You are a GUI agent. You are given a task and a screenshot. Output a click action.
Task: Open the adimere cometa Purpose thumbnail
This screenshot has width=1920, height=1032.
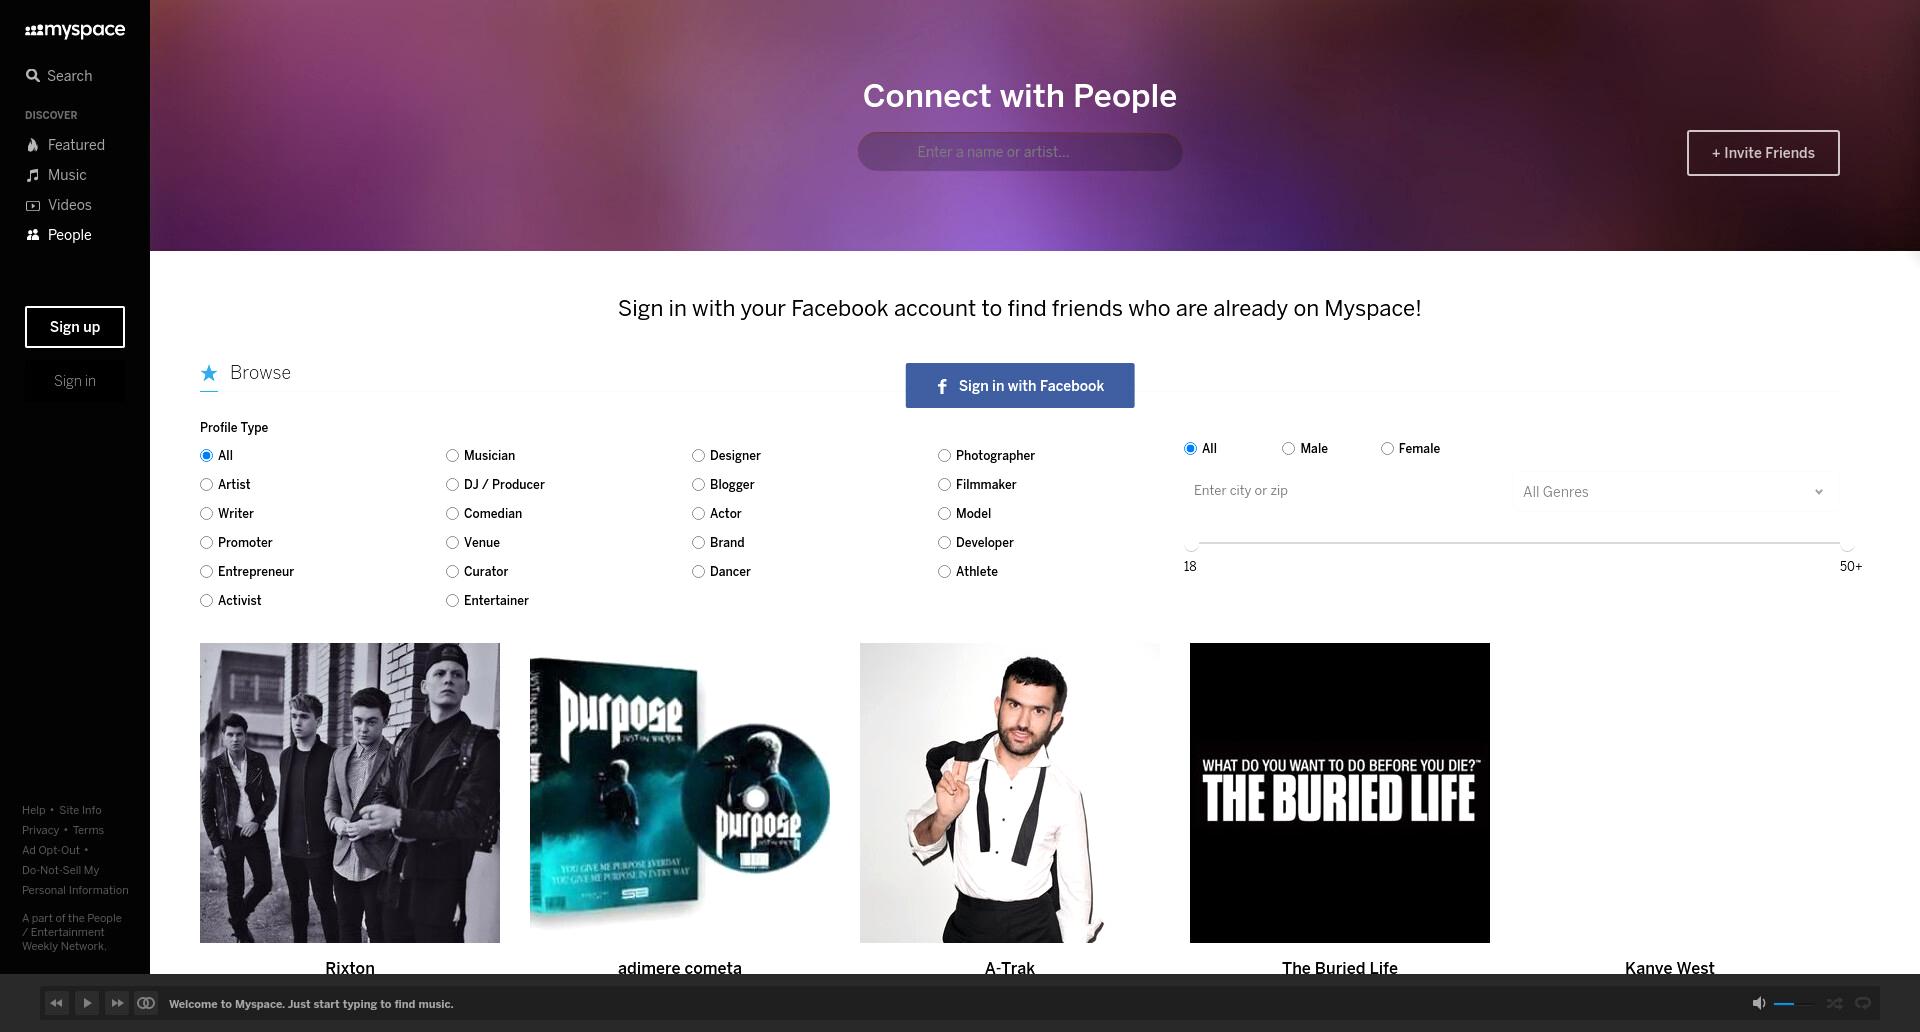point(680,793)
